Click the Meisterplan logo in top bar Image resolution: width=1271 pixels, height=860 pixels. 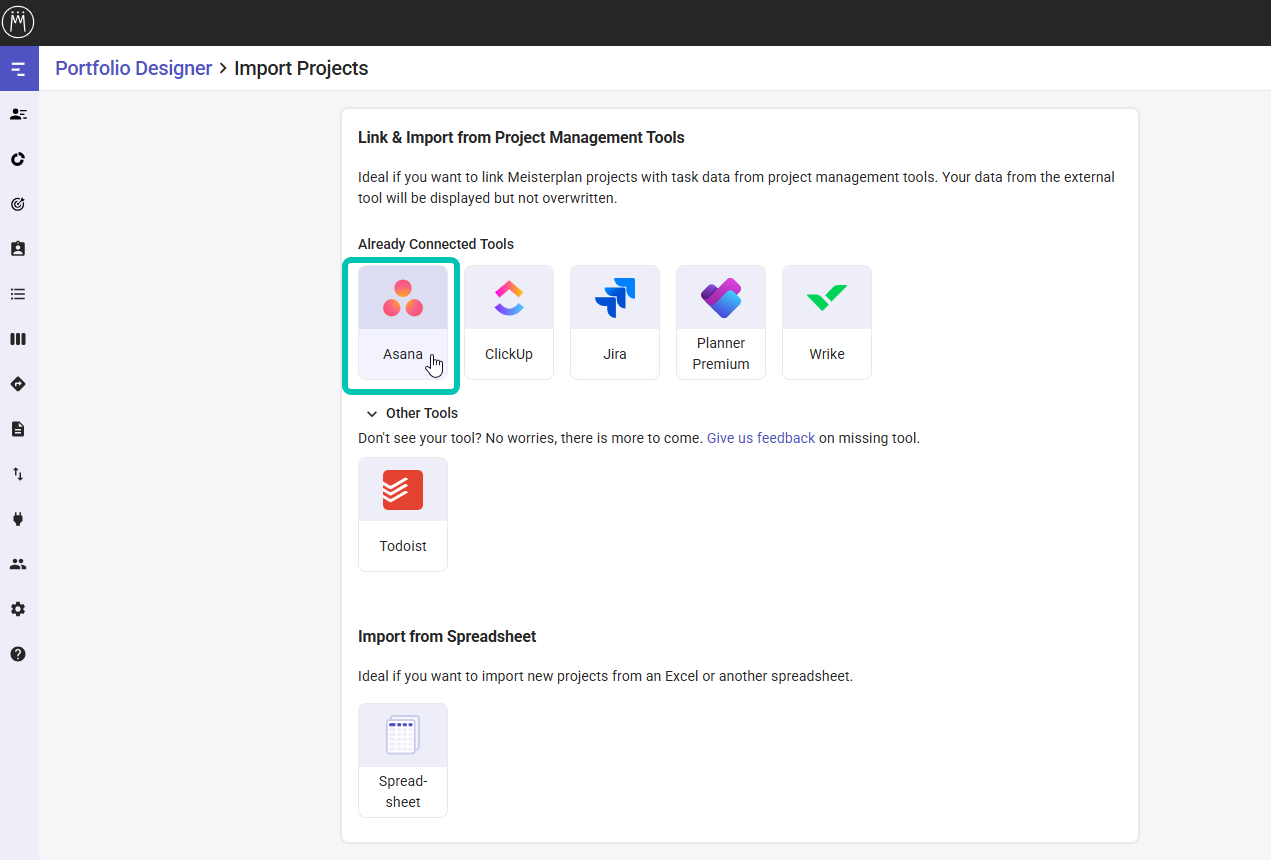coord(19,22)
